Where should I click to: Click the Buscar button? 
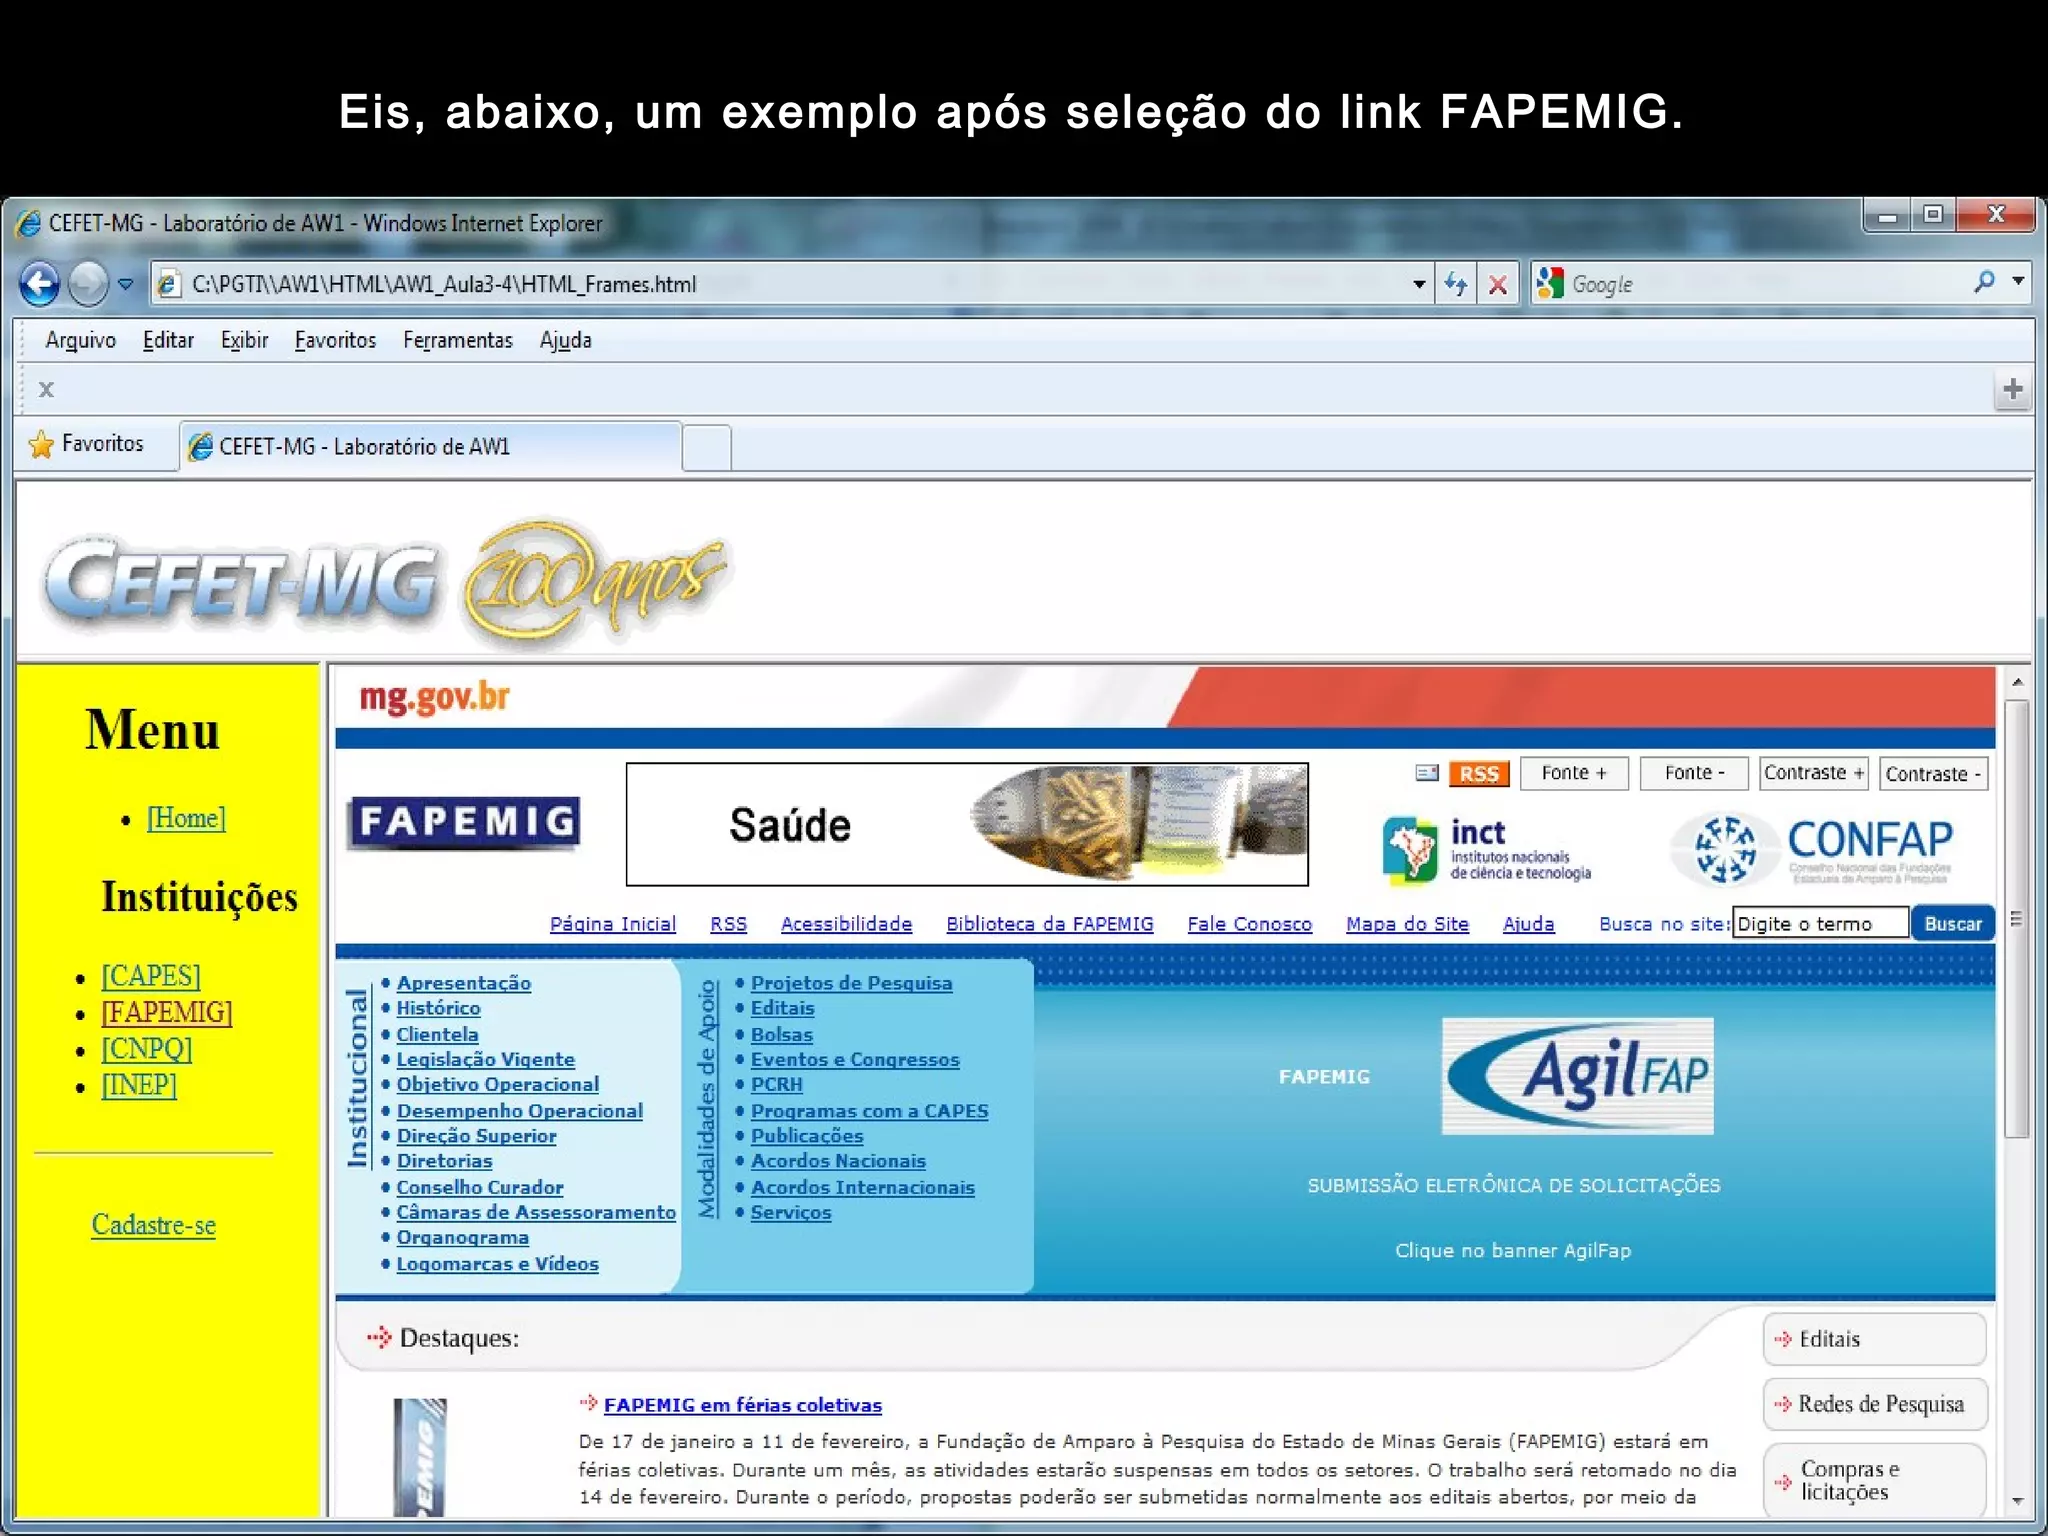(1953, 923)
